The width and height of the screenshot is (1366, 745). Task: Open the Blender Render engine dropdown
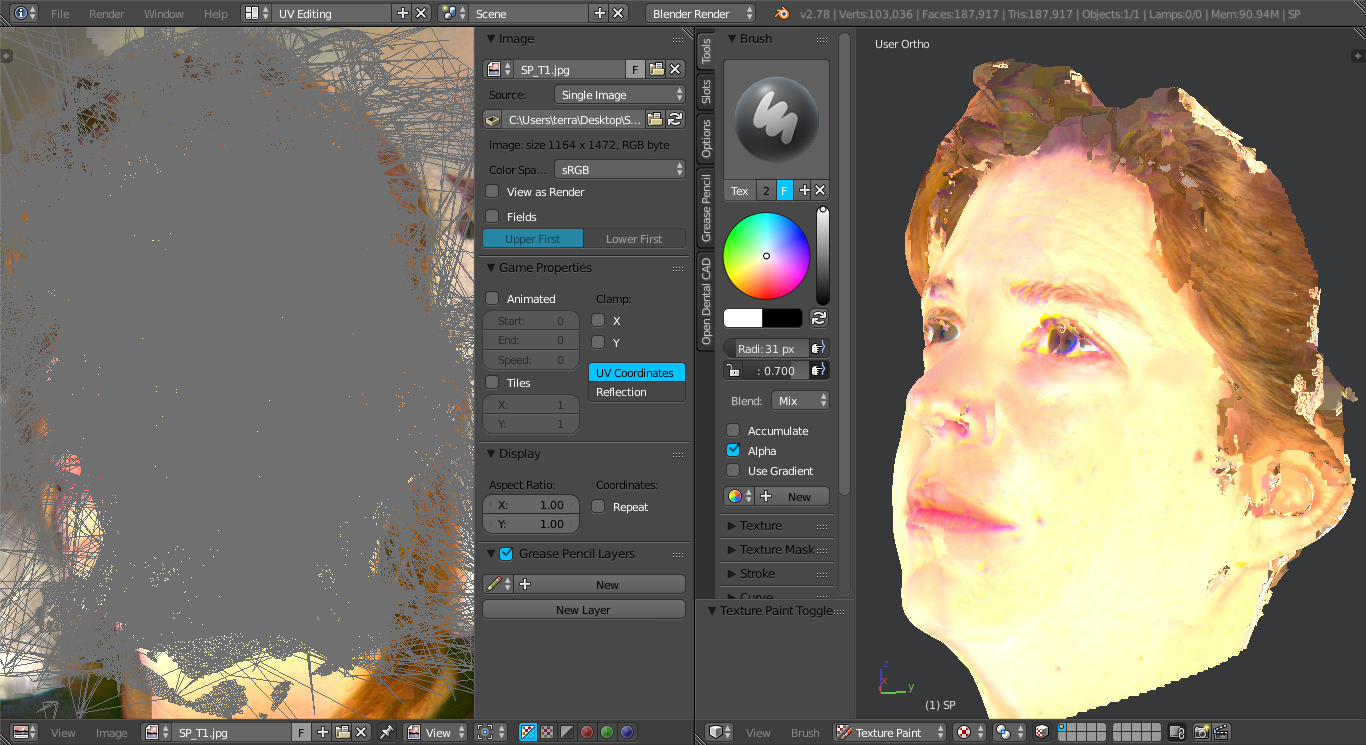tap(702, 14)
